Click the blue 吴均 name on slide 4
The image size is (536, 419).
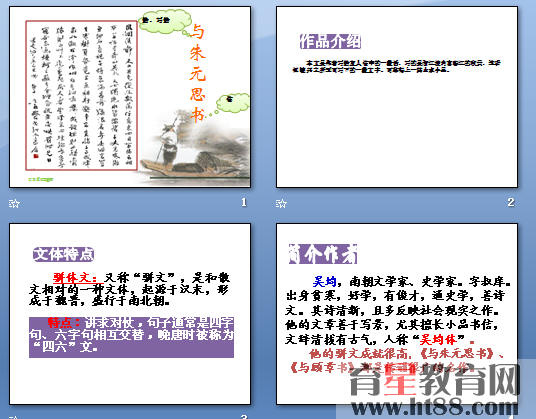click(x=325, y=282)
